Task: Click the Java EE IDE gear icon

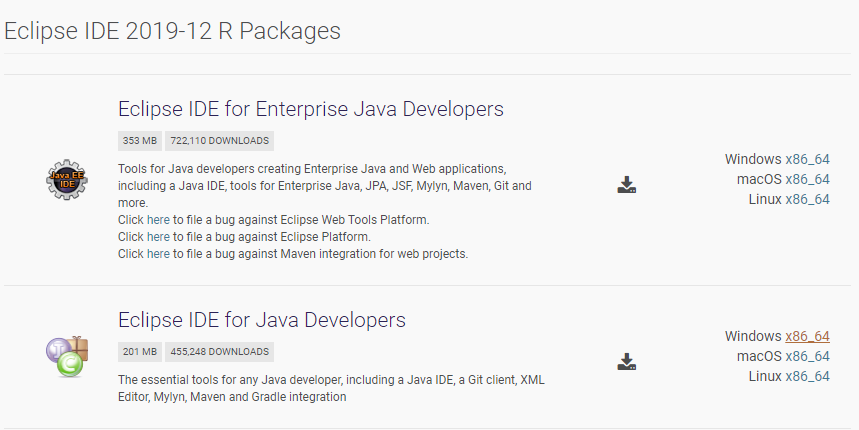Action: click(67, 180)
